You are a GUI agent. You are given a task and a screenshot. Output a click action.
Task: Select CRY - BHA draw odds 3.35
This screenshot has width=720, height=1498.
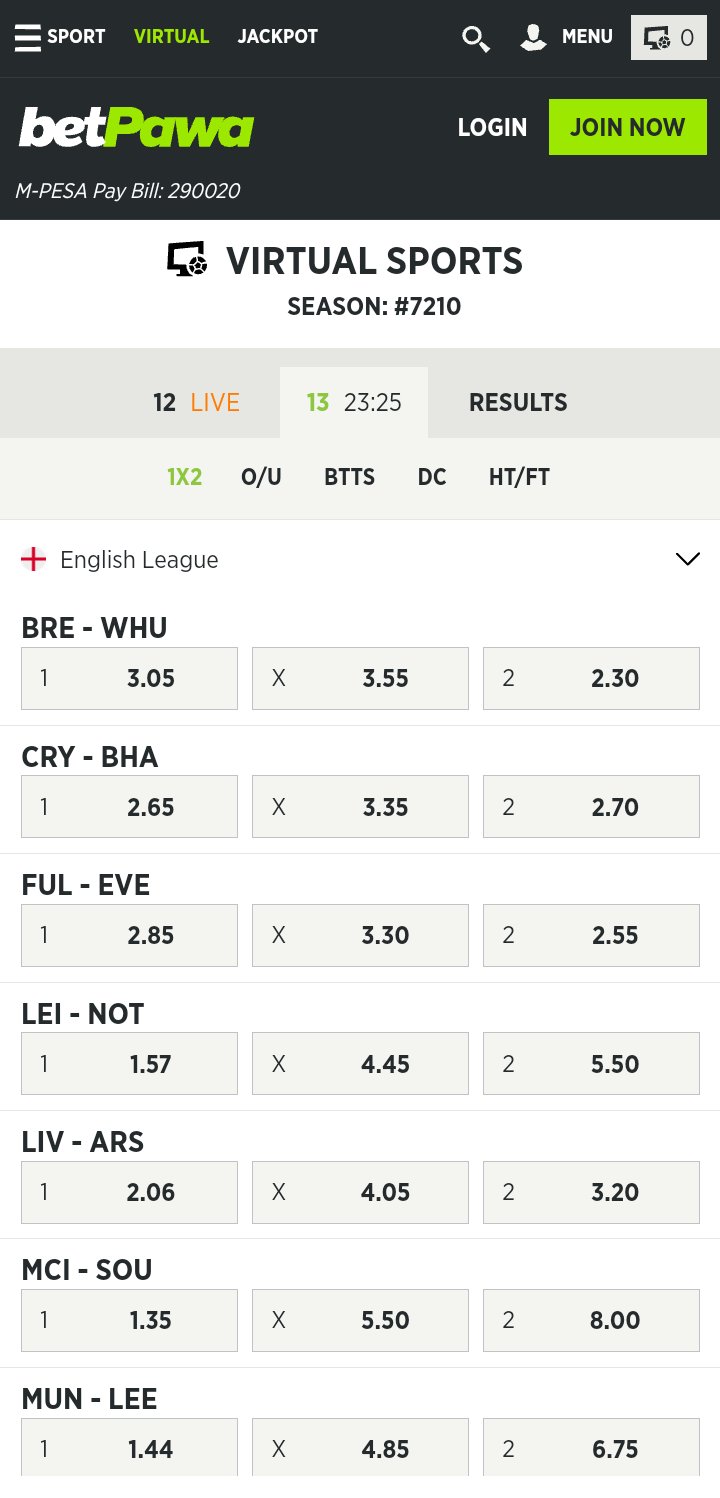360,807
